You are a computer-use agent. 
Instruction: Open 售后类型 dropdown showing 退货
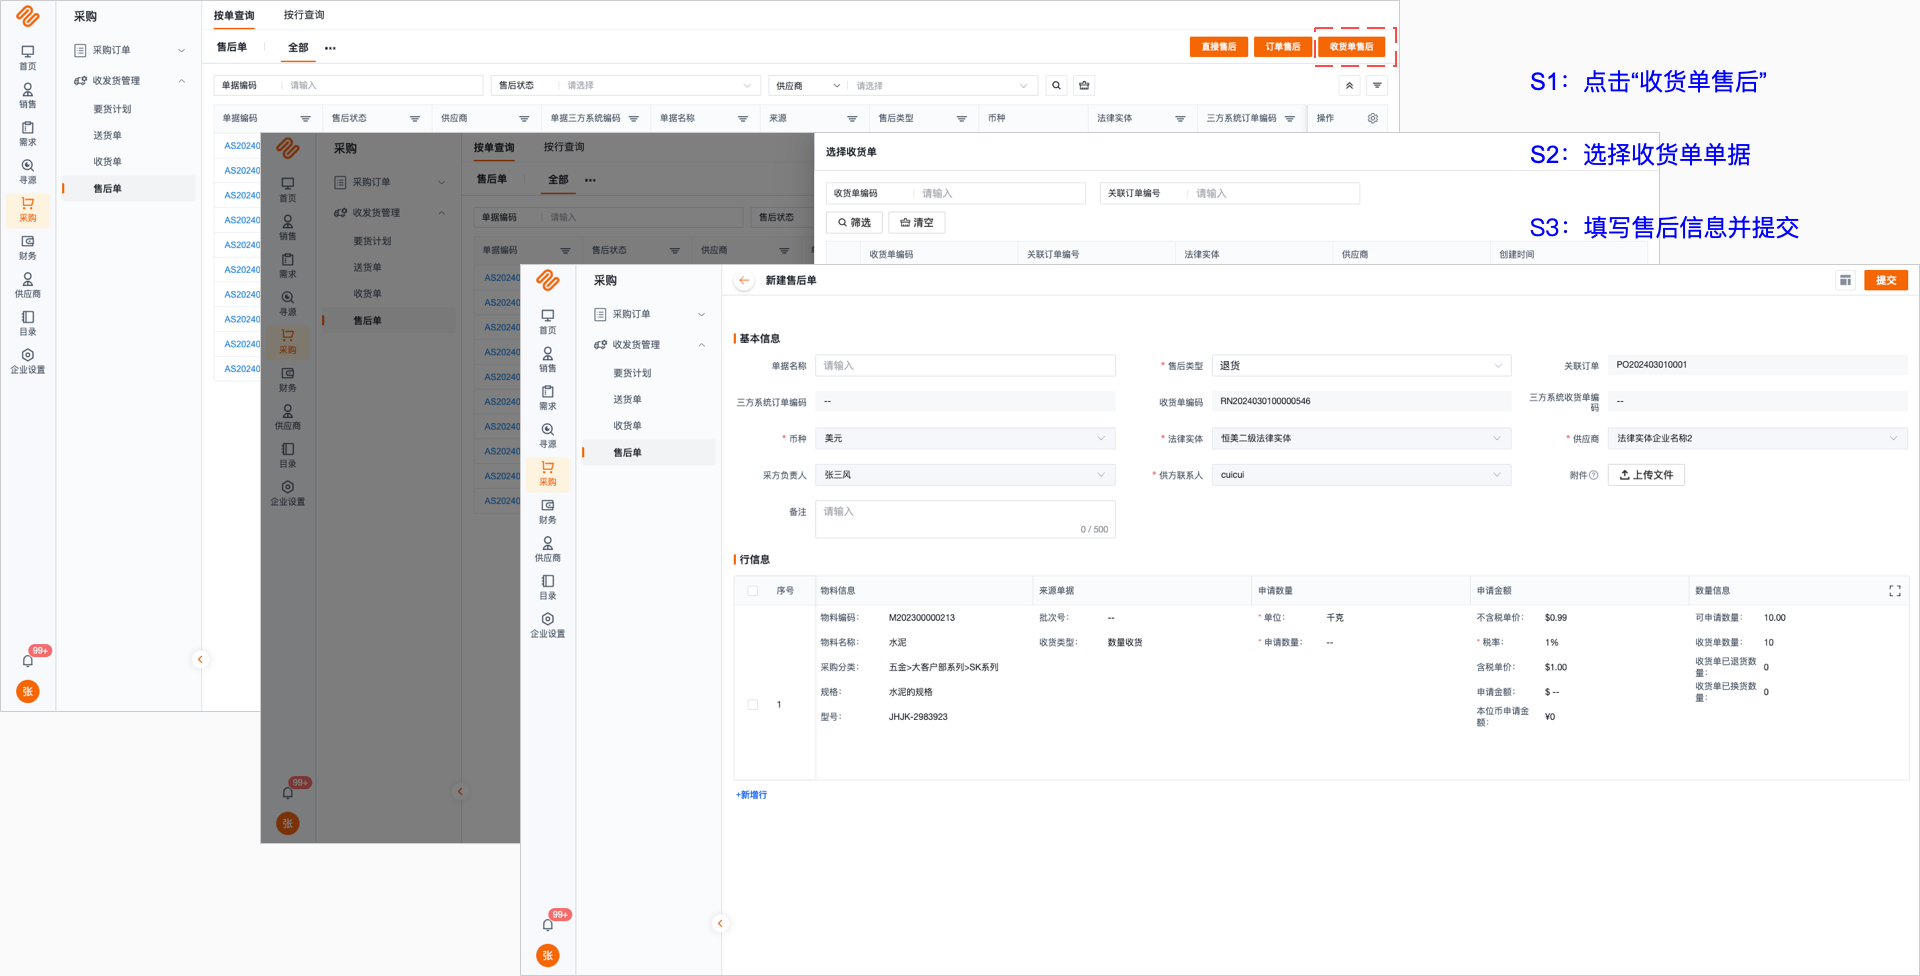[1361, 366]
